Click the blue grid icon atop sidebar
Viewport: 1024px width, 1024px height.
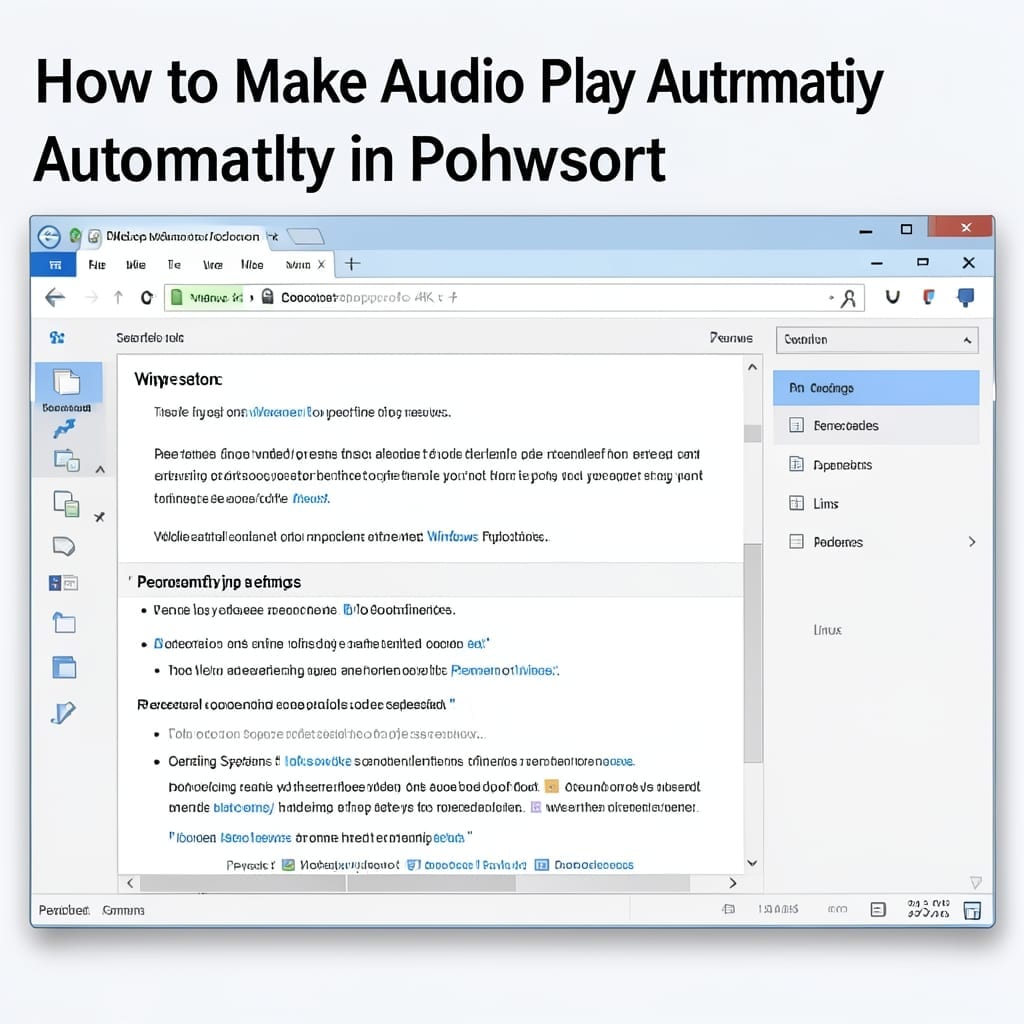coord(57,338)
